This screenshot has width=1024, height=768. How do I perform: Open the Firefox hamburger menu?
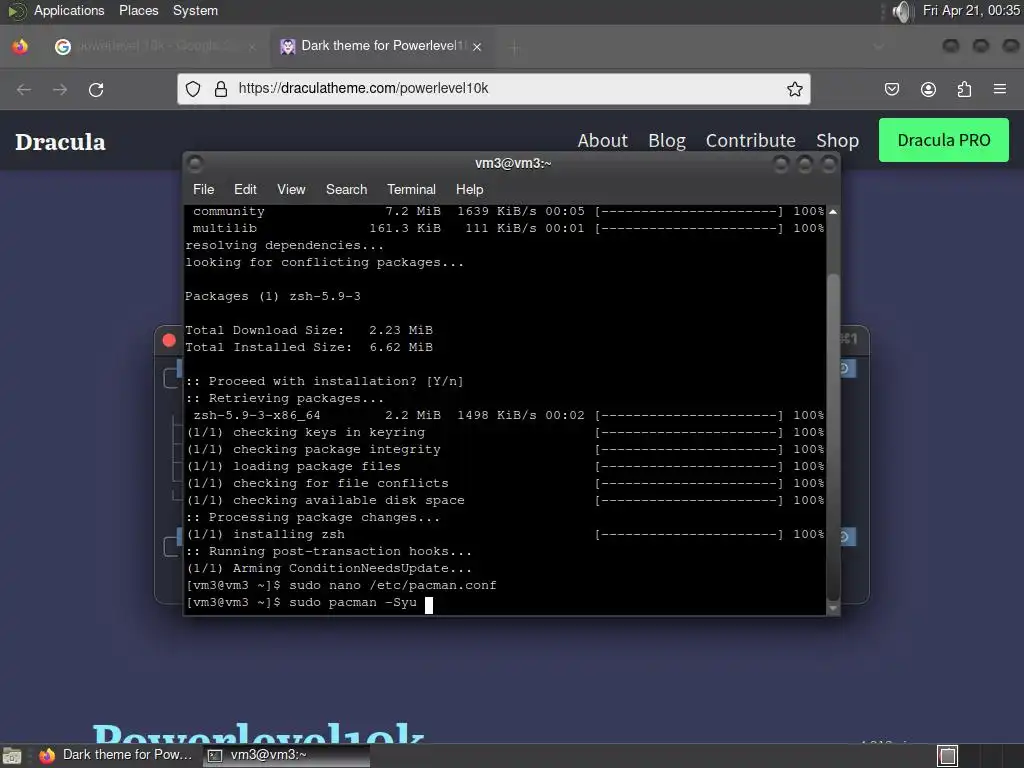[999, 89]
